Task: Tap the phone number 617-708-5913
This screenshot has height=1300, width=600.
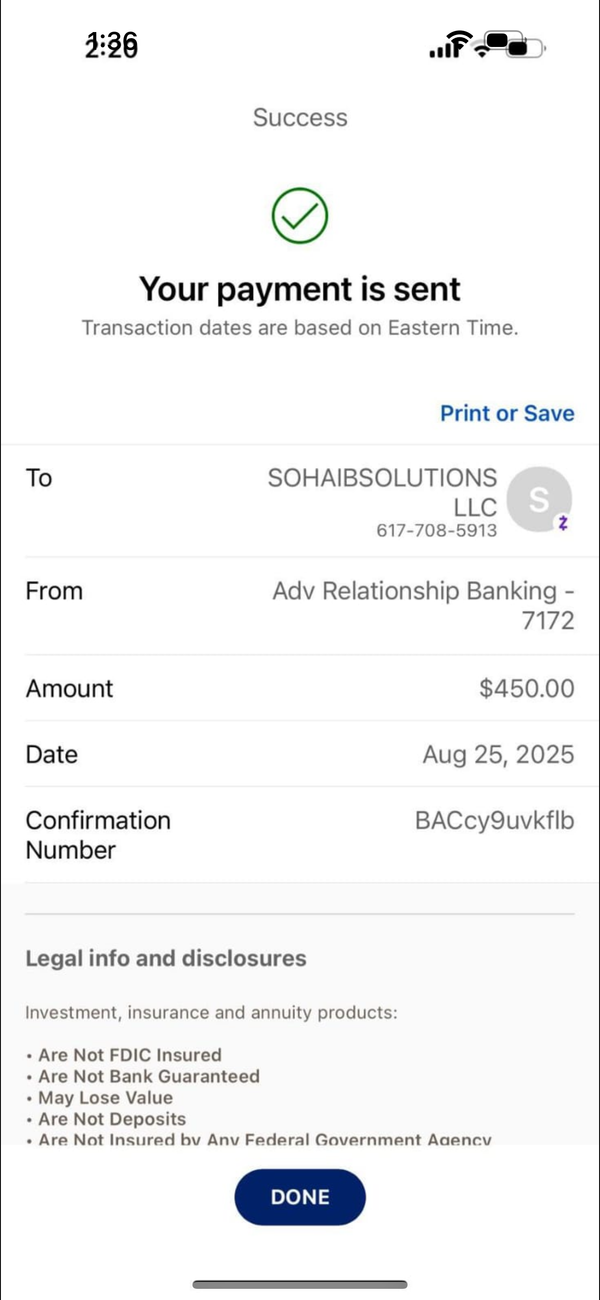Action: [x=436, y=530]
